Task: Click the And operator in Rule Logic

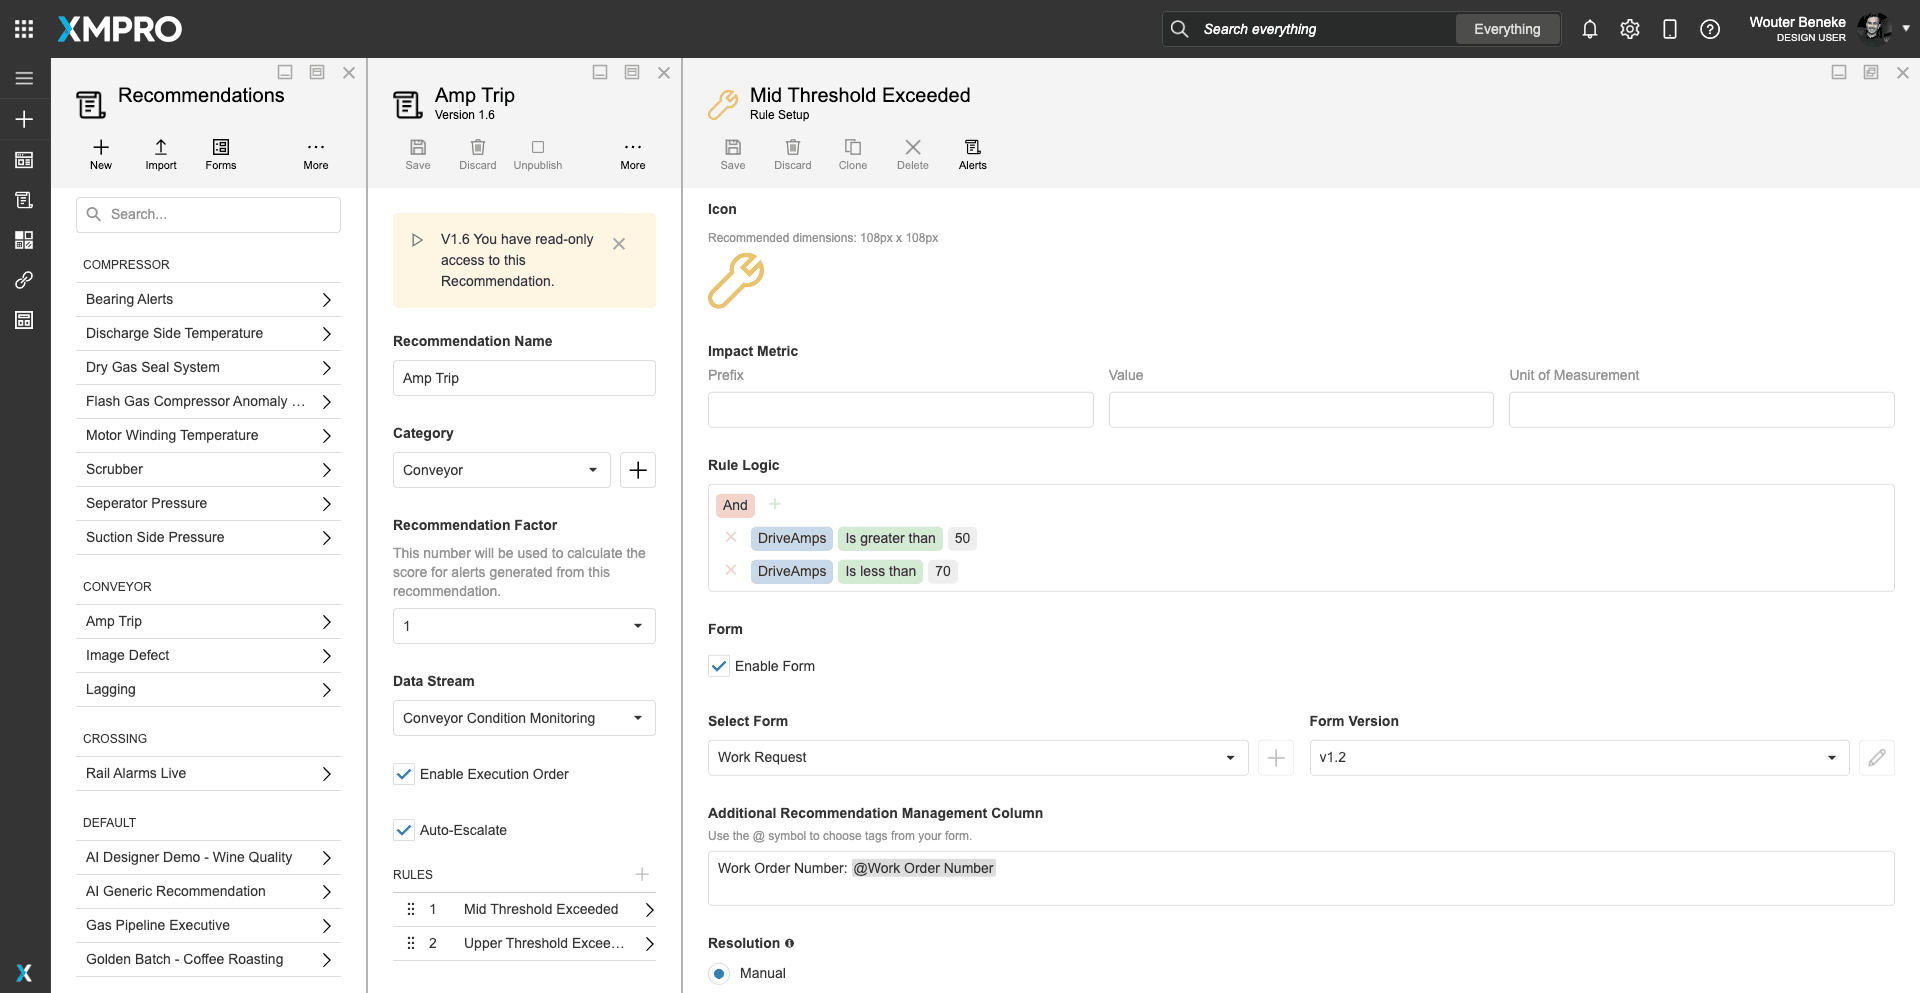Action: pyautogui.click(x=735, y=505)
